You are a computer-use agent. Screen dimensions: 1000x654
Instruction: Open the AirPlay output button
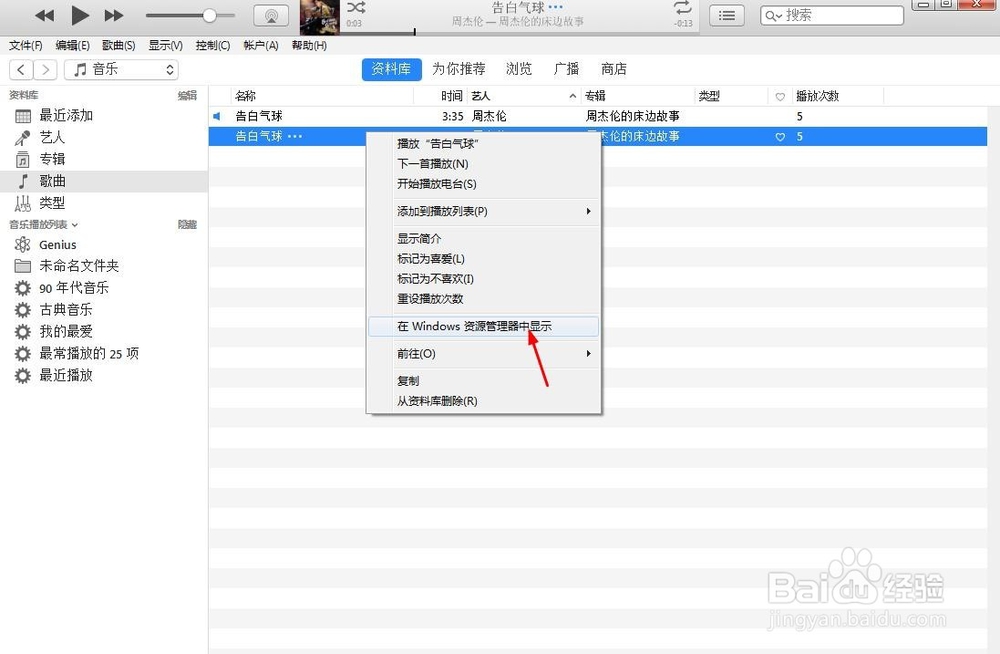coord(271,15)
